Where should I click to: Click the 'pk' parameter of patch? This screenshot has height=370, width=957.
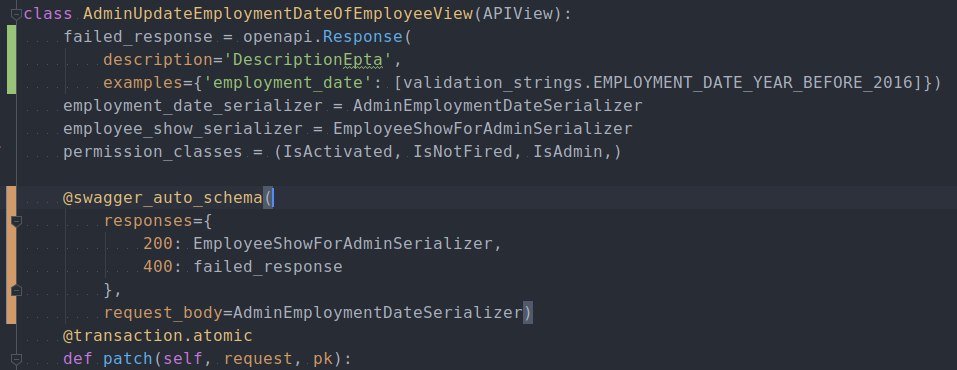click(x=323, y=358)
